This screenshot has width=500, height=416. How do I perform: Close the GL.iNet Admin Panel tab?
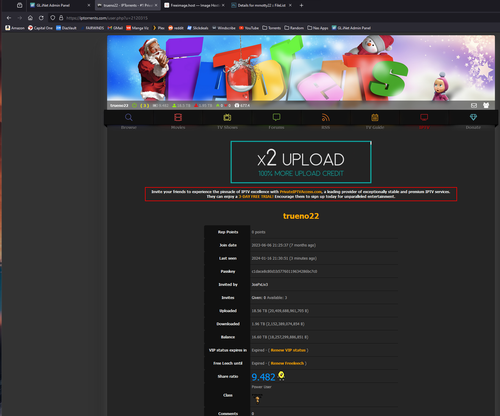89,5
